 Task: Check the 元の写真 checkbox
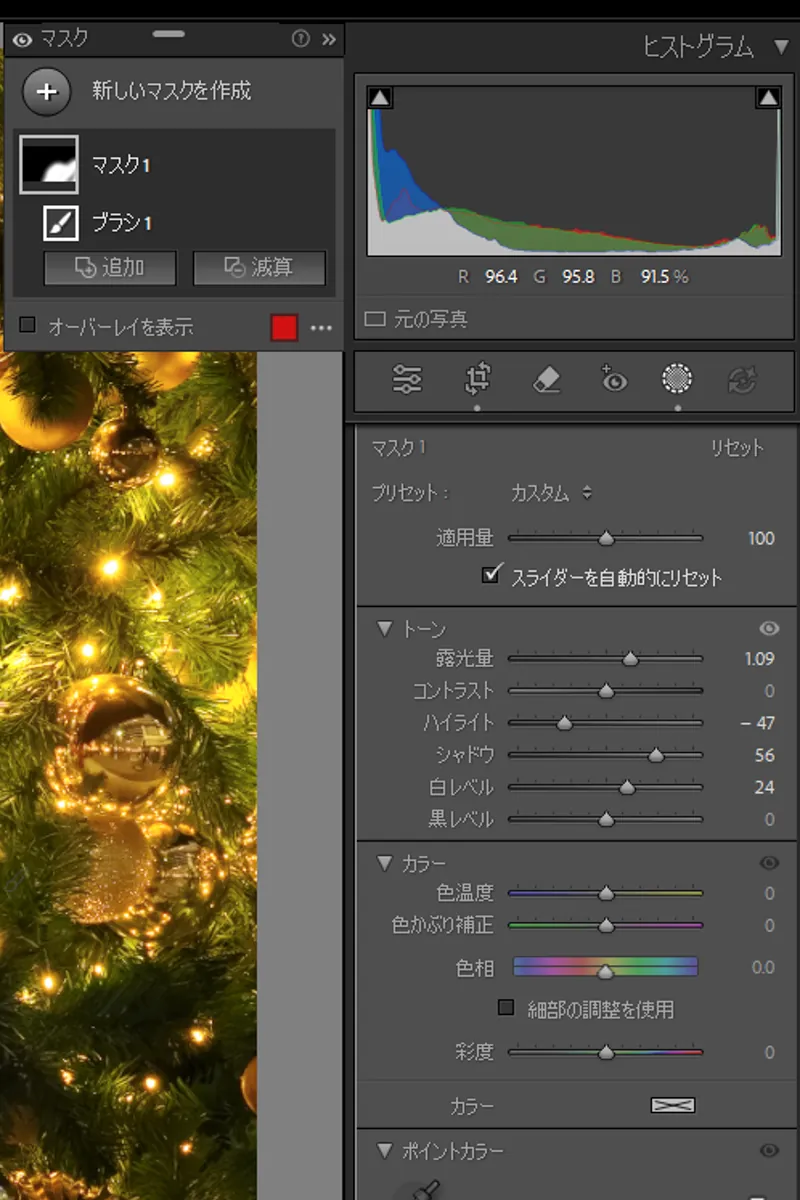(x=375, y=320)
